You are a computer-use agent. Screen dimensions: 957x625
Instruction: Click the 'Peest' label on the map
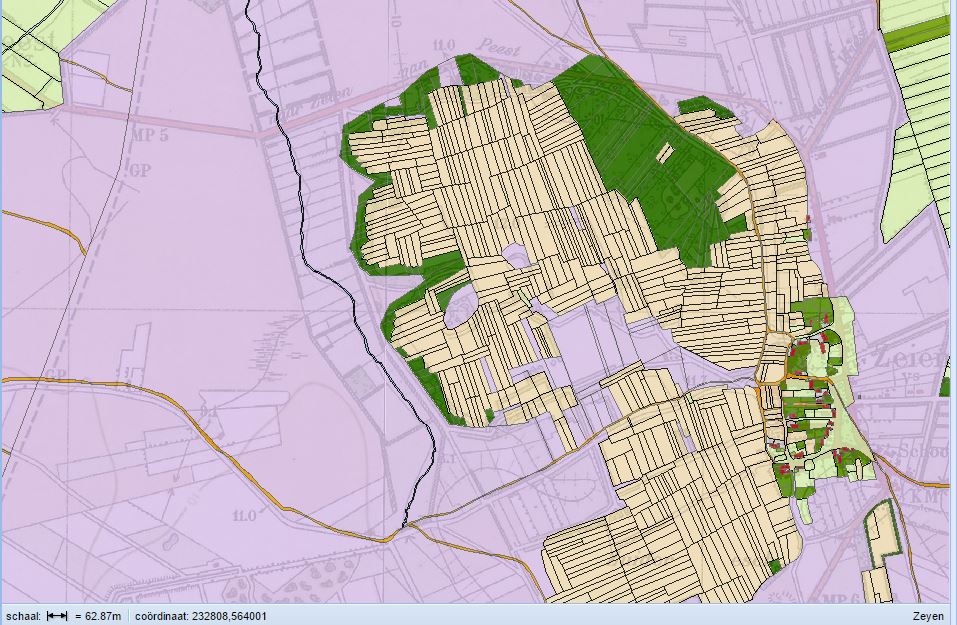pyautogui.click(x=498, y=46)
